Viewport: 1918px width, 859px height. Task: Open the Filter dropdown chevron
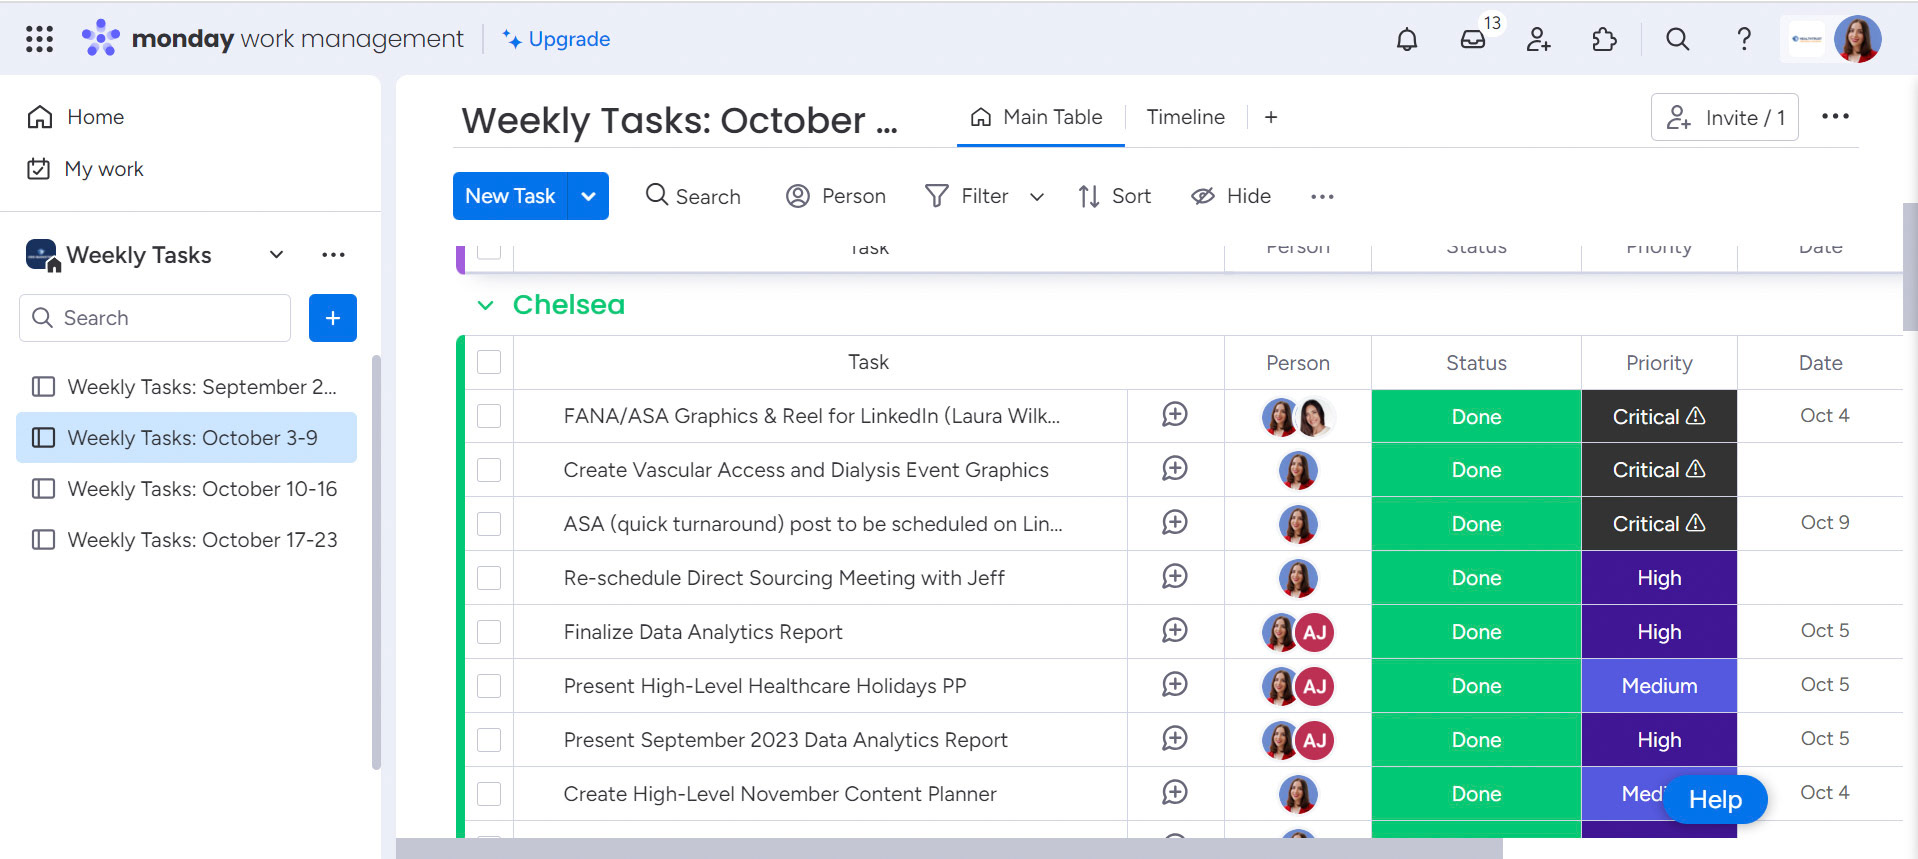1037,197
